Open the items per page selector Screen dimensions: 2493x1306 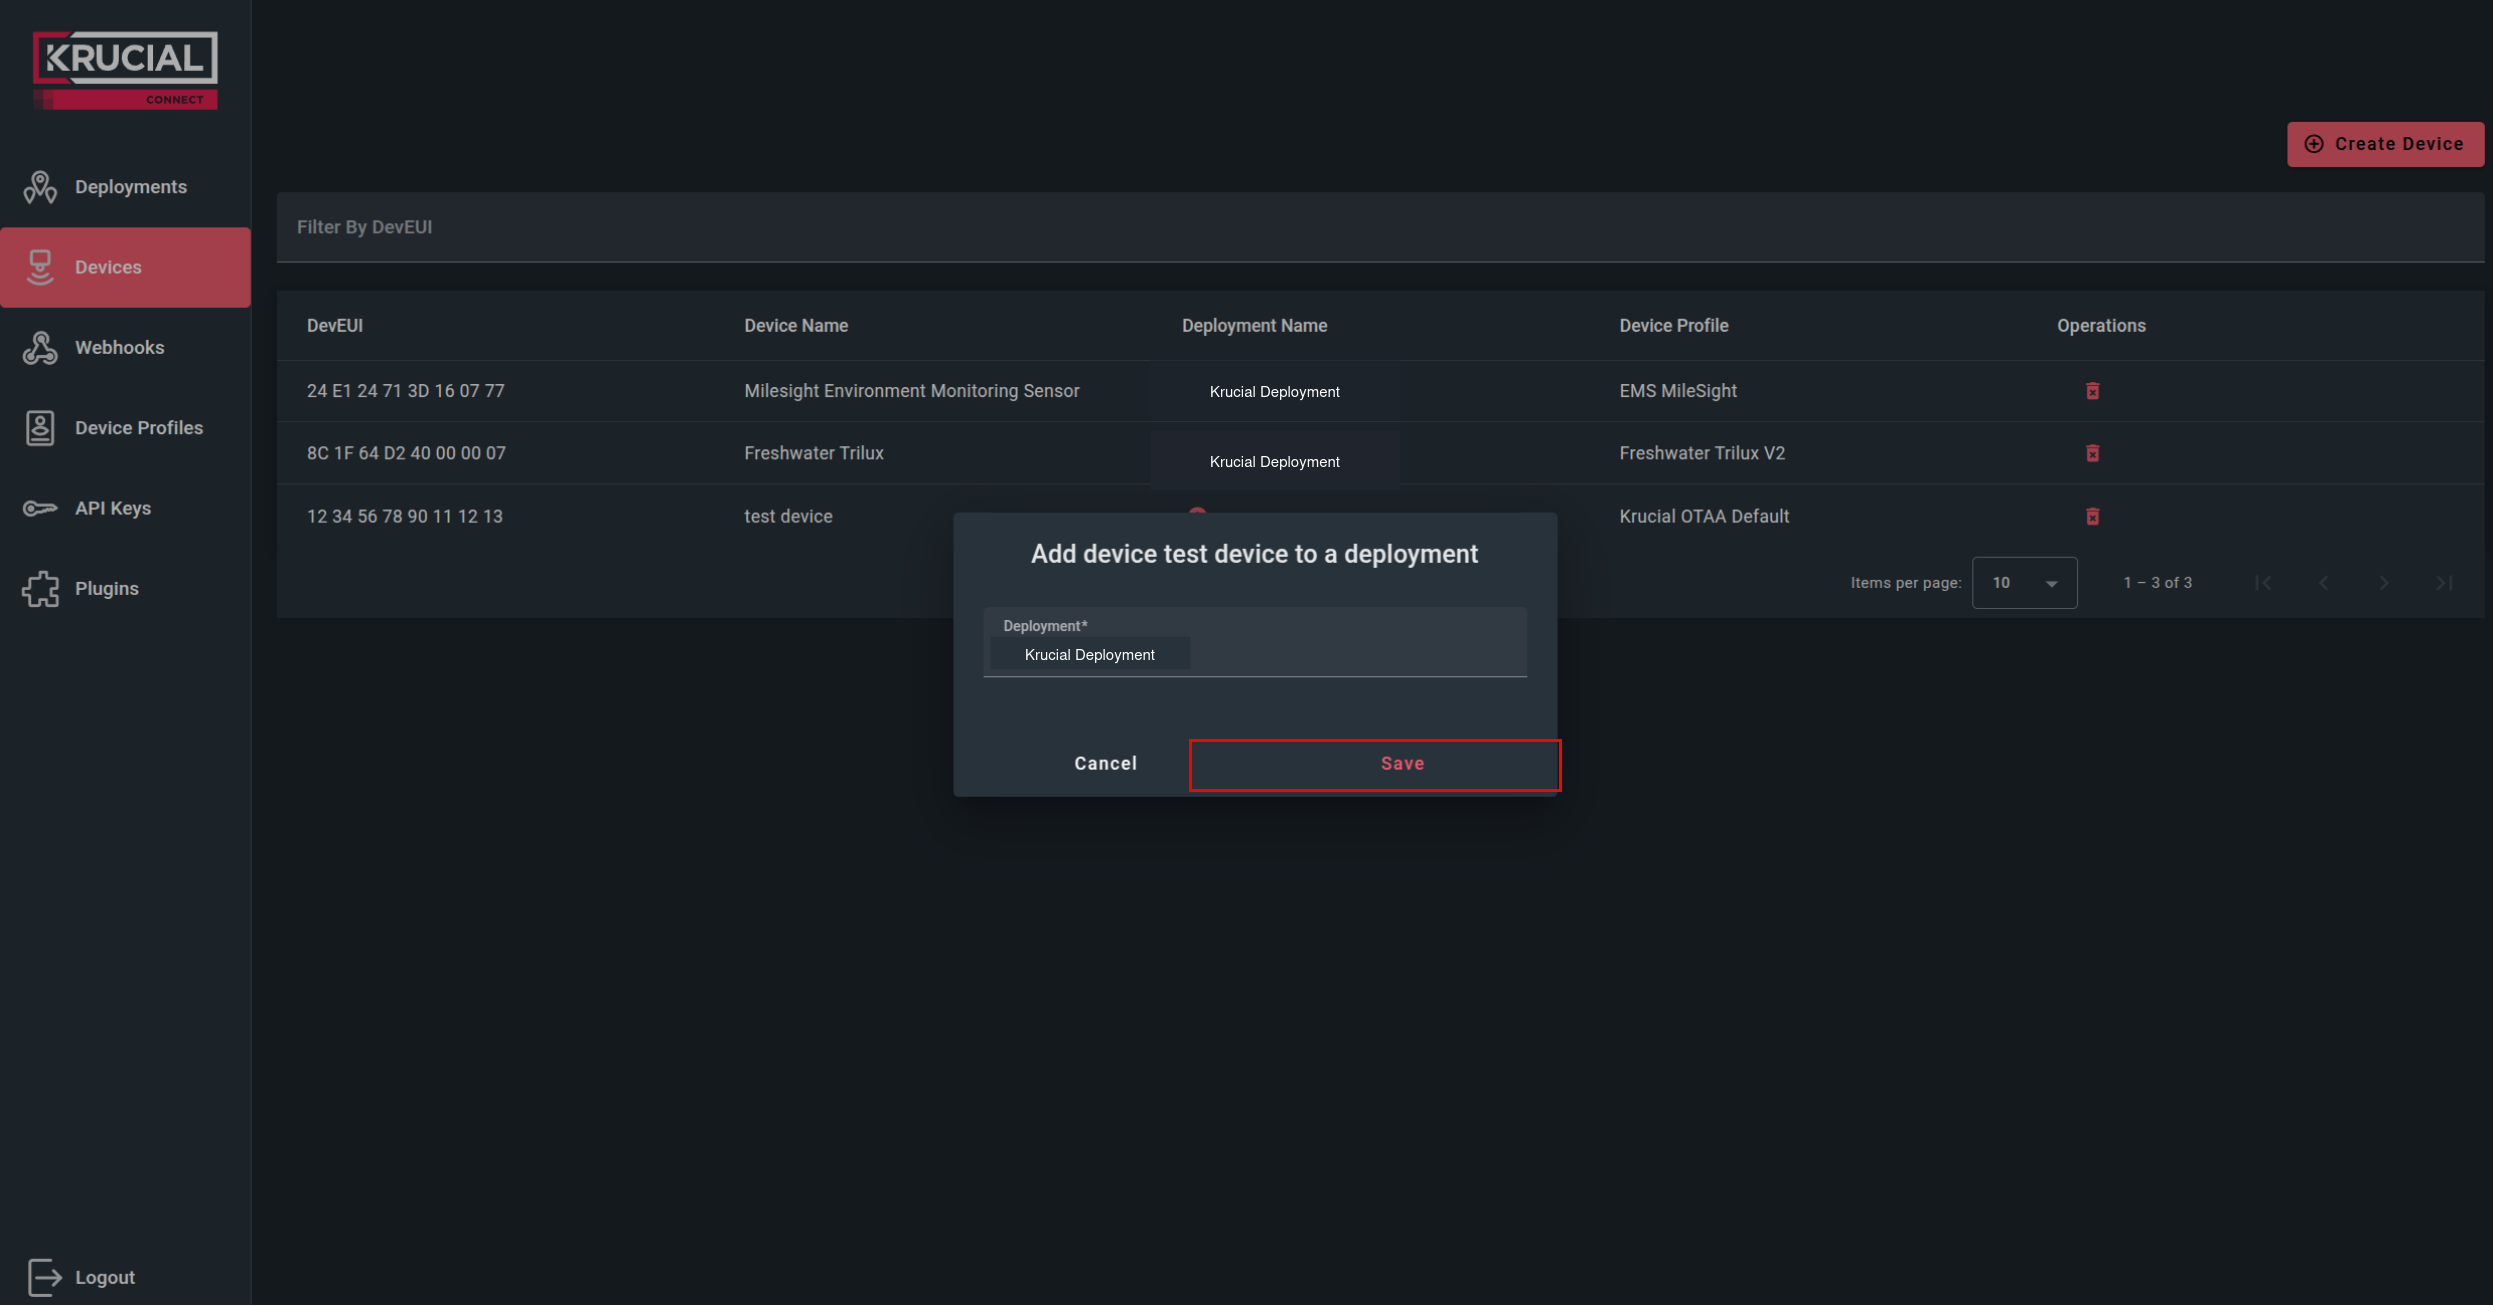click(2024, 582)
